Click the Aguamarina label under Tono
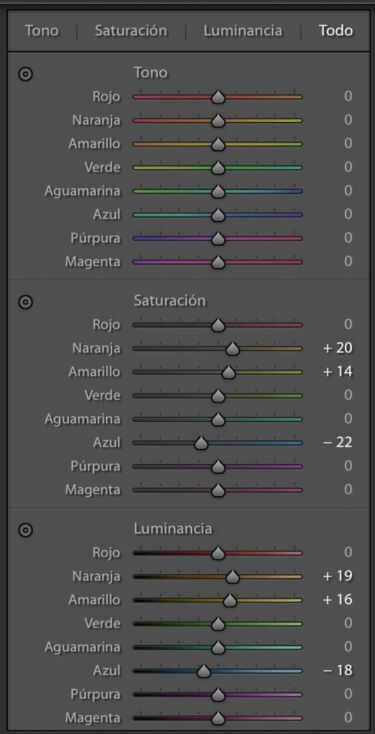 coord(82,191)
